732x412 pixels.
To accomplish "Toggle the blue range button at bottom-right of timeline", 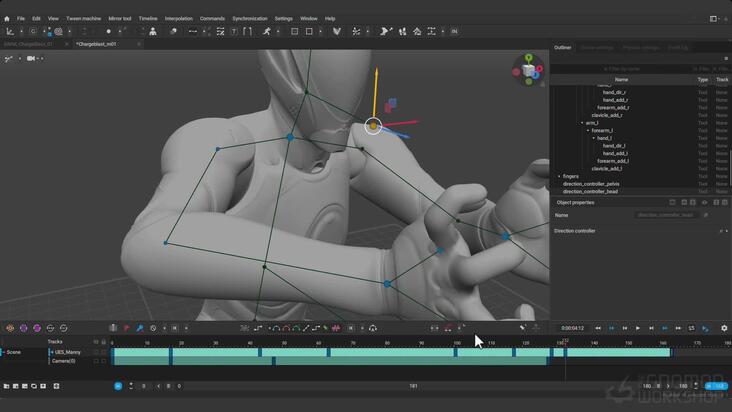I will coord(716,386).
